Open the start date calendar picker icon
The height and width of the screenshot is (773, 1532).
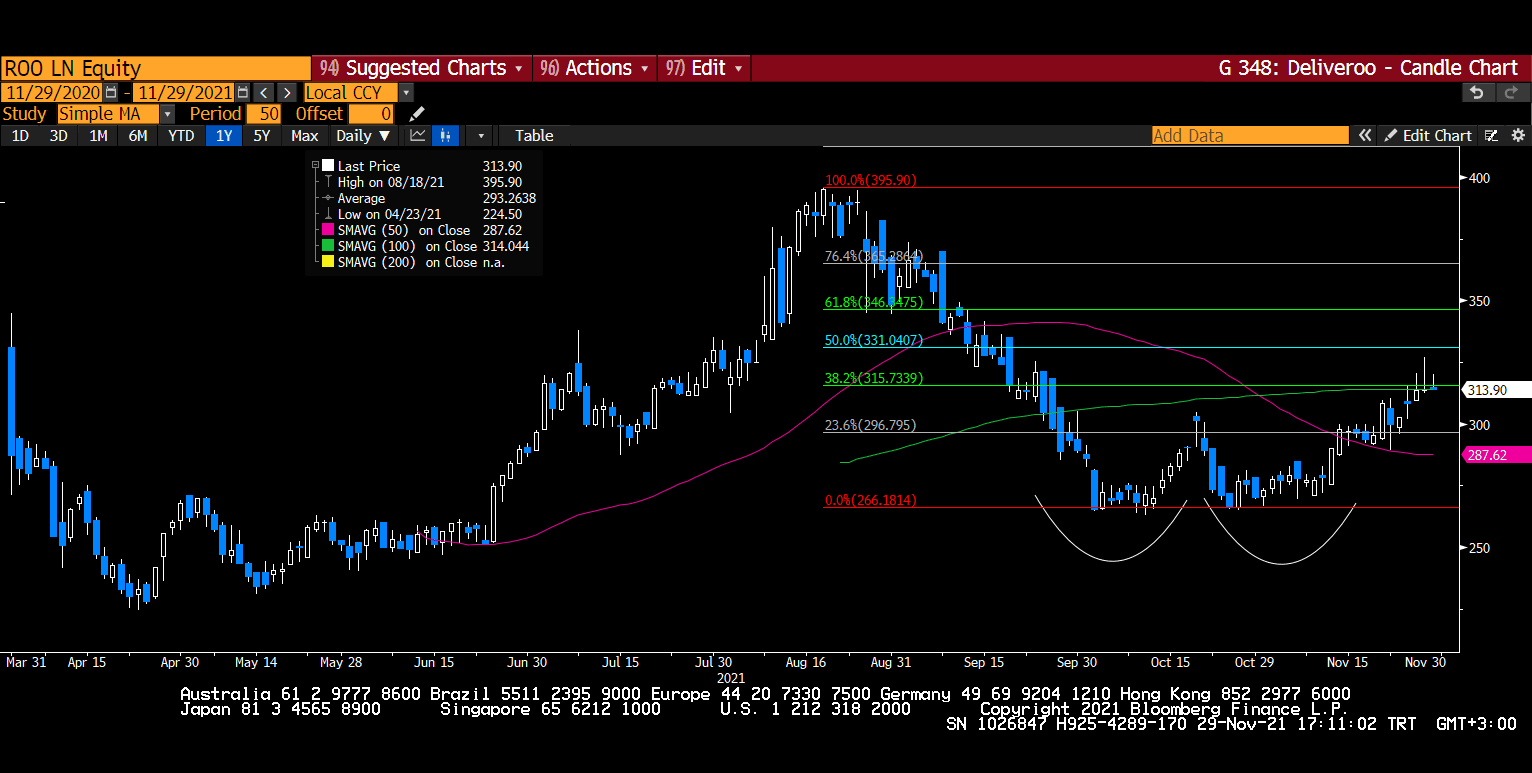point(110,92)
